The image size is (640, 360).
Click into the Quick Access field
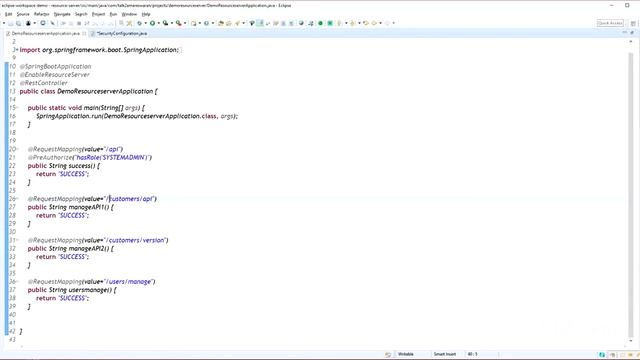click(610, 23)
